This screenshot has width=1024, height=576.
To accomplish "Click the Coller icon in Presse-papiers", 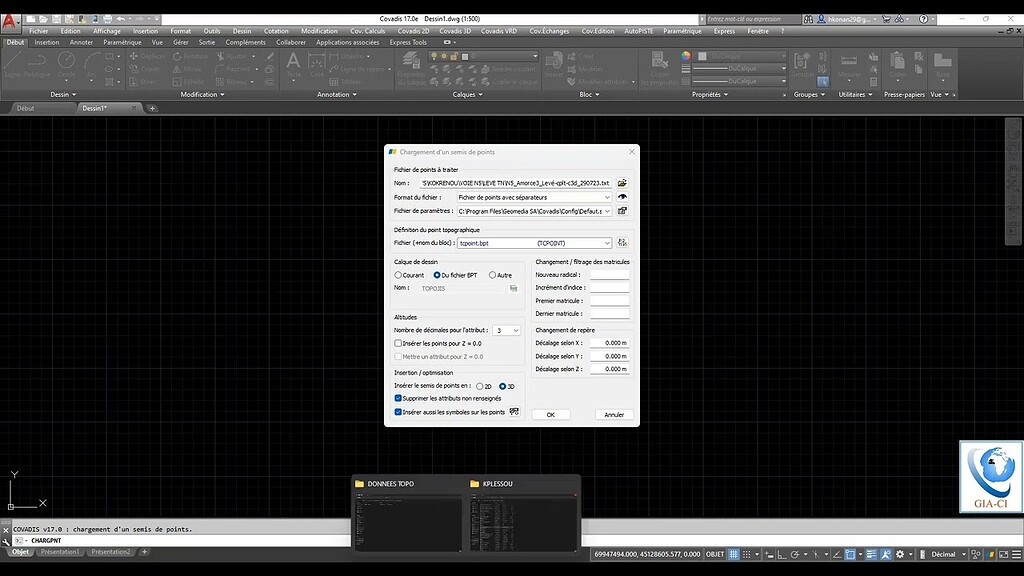I will 897,63.
